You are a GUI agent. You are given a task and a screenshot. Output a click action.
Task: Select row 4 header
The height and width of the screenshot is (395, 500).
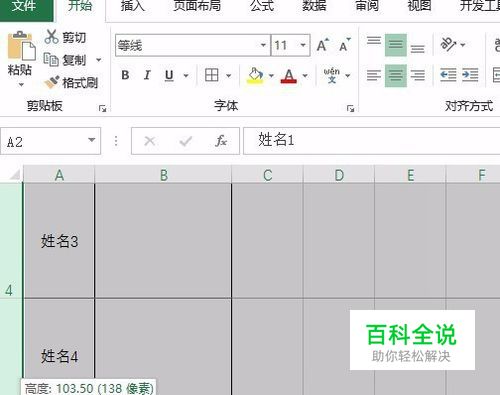pos(11,240)
